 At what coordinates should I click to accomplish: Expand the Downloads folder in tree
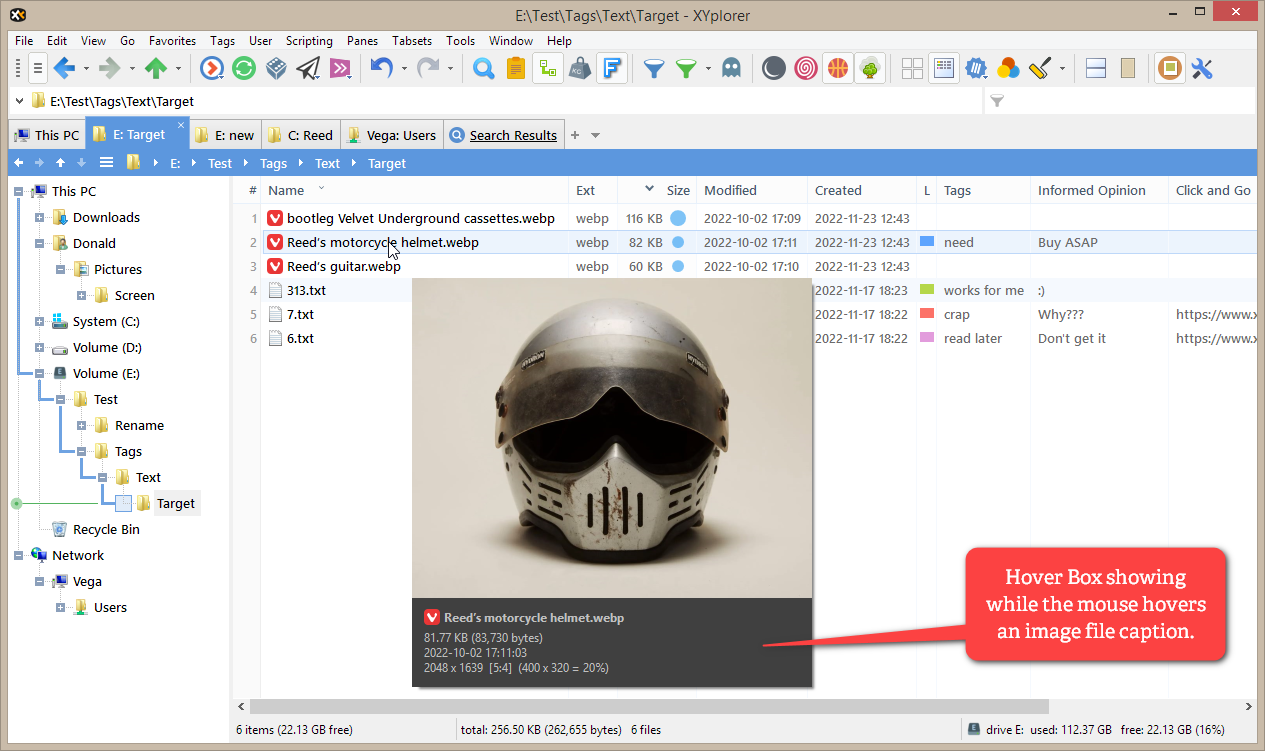pos(40,218)
